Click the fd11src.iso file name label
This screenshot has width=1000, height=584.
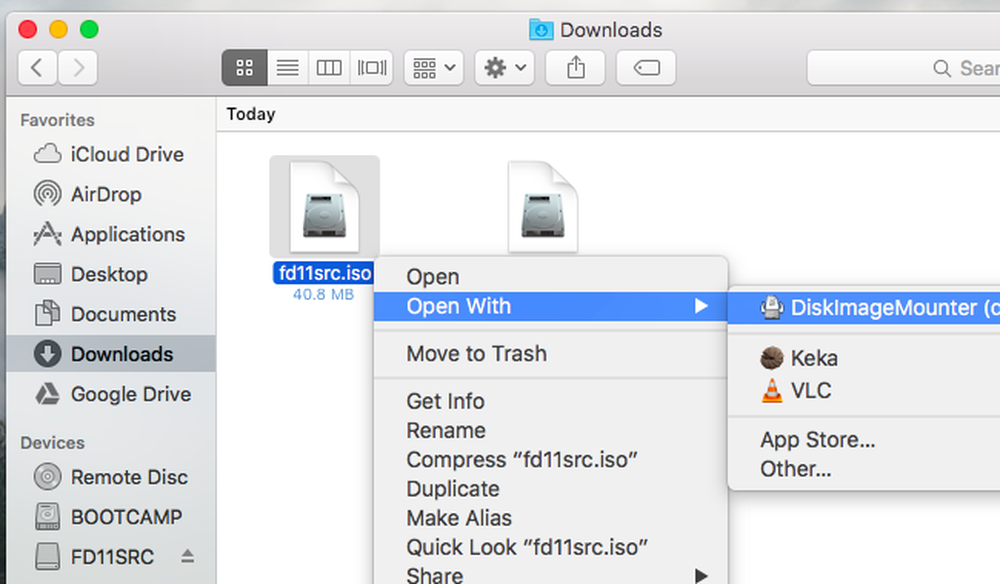pyautogui.click(x=325, y=273)
